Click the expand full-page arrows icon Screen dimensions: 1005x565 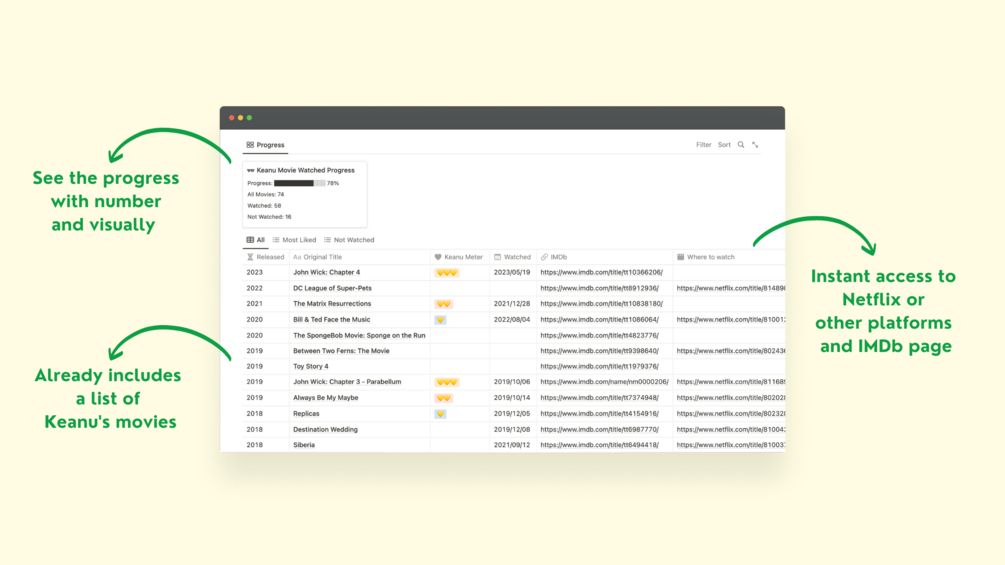click(x=755, y=145)
